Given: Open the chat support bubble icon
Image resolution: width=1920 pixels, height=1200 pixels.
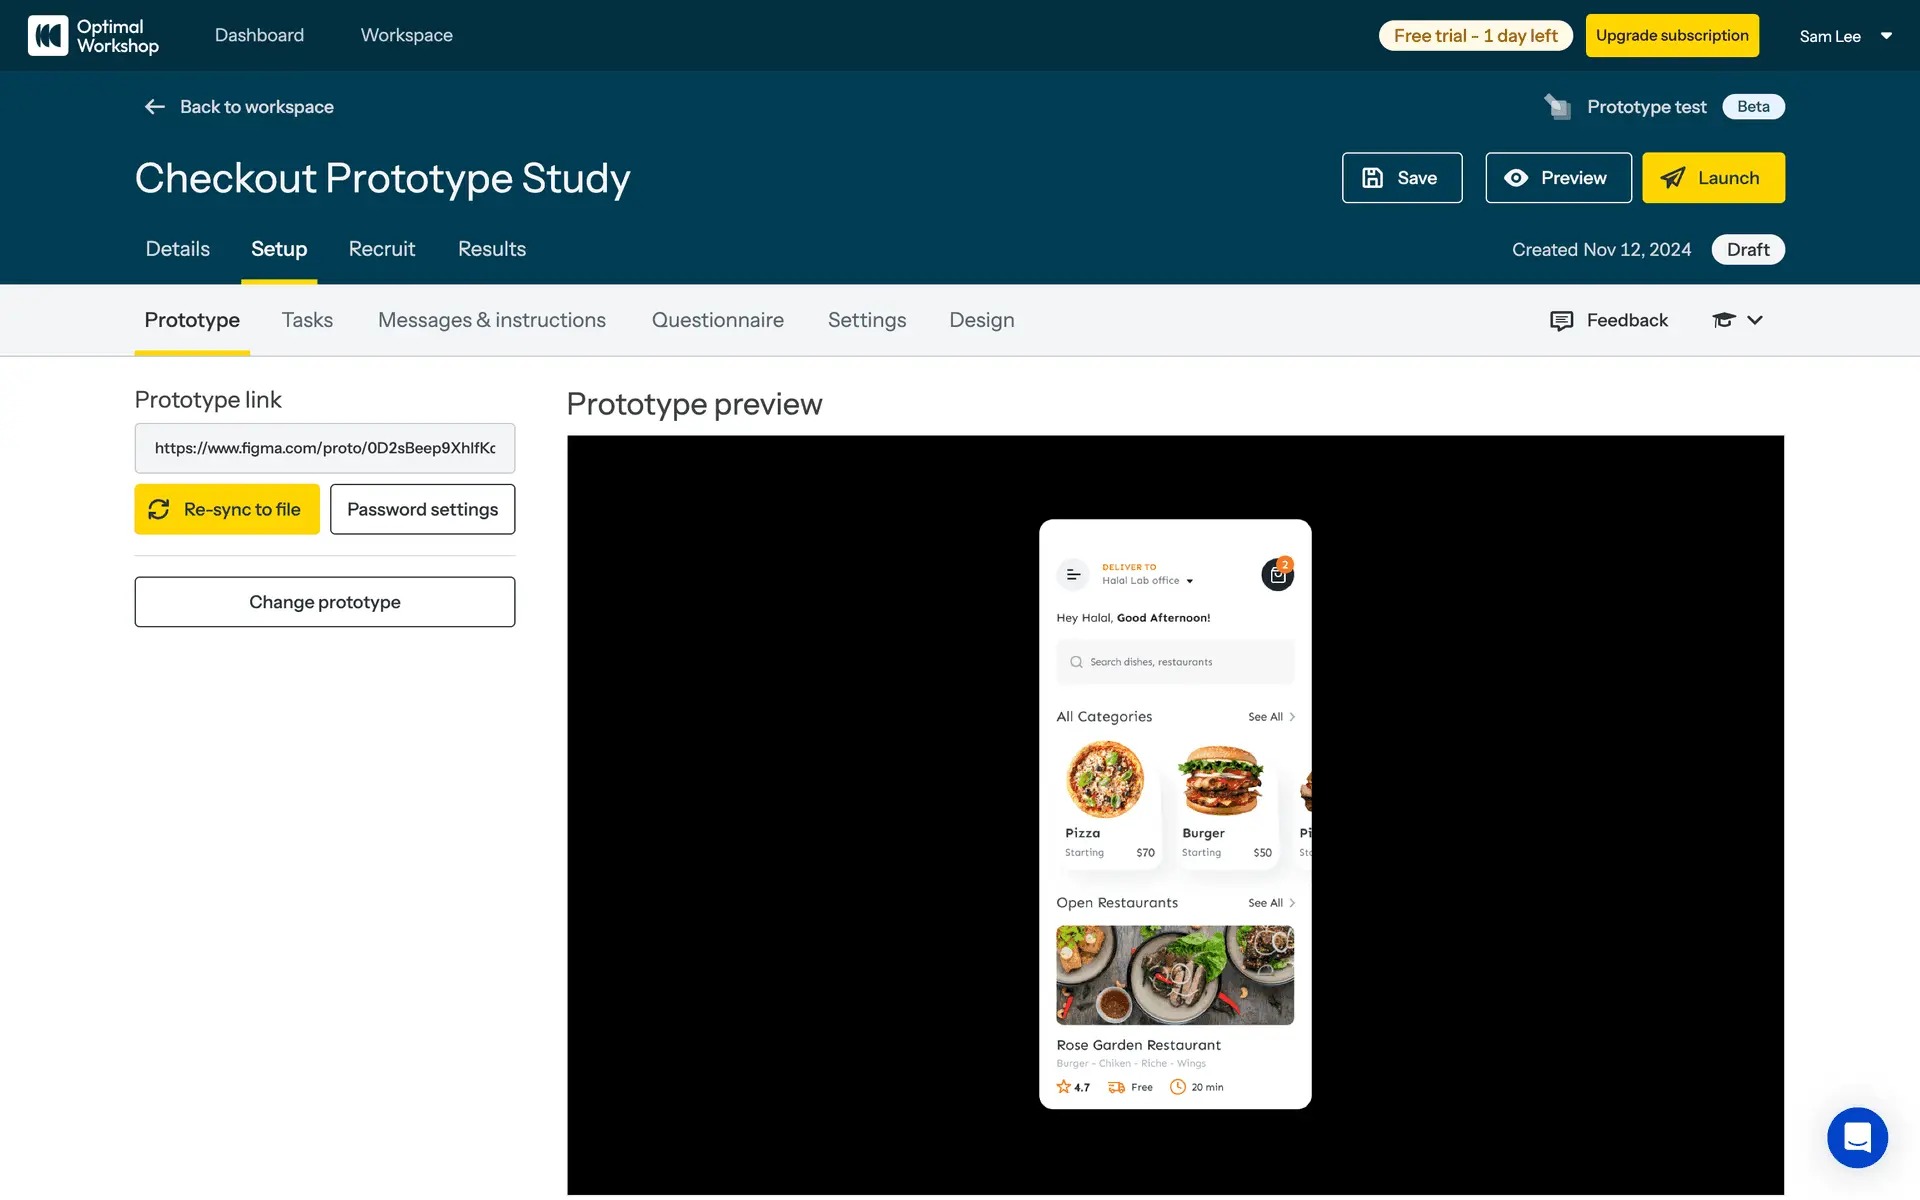Looking at the screenshot, I should coord(1856,1137).
